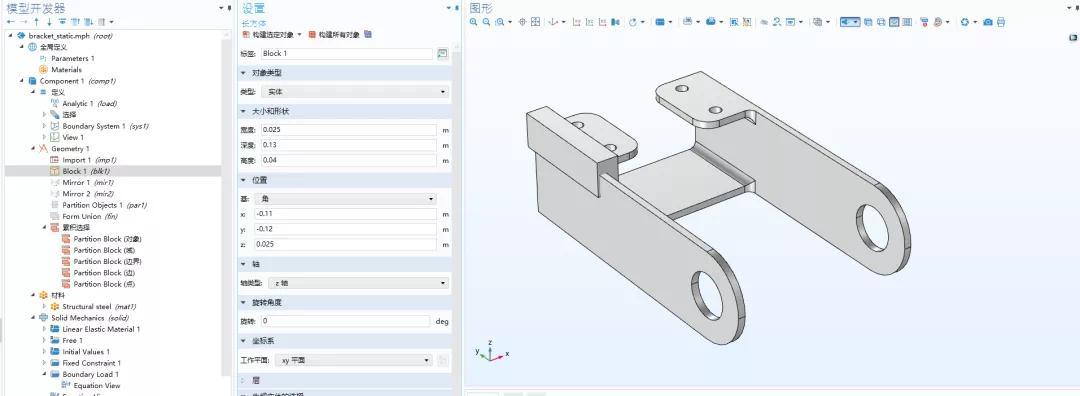Click the move up arrow in model builder
This screenshot has height=396, width=1080.
[x=37, y=22]
